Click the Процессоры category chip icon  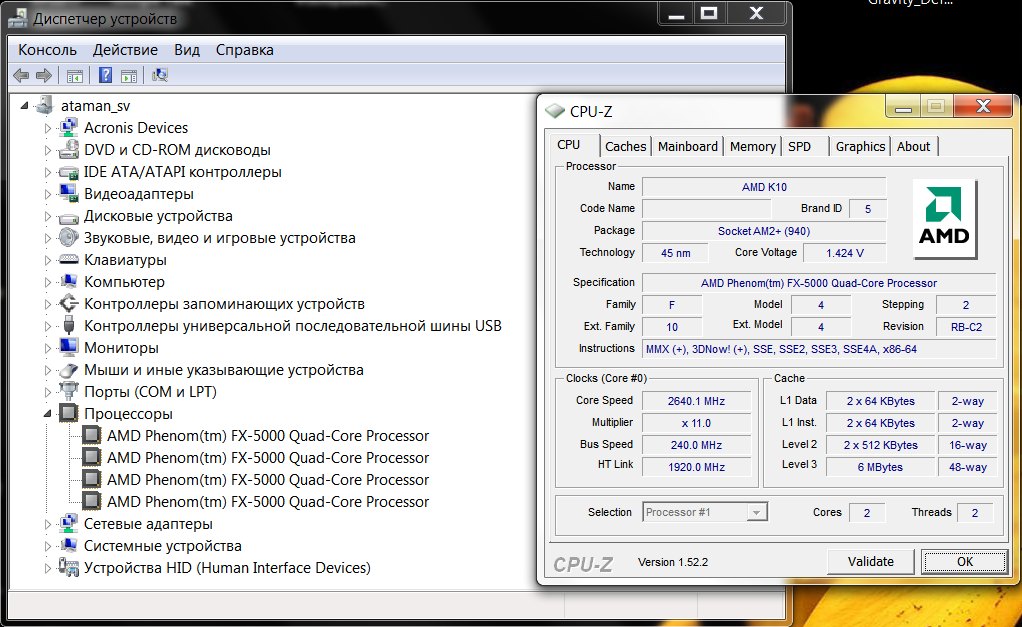(68, 413)
